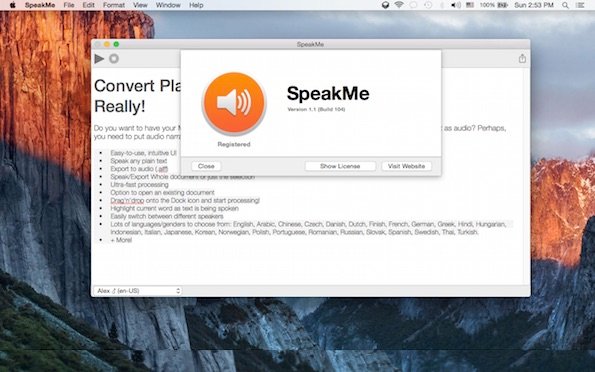Viewport: 595px width, 372px height.
Task: Click the yellow minimize window button
Action: tap(107, 44)
